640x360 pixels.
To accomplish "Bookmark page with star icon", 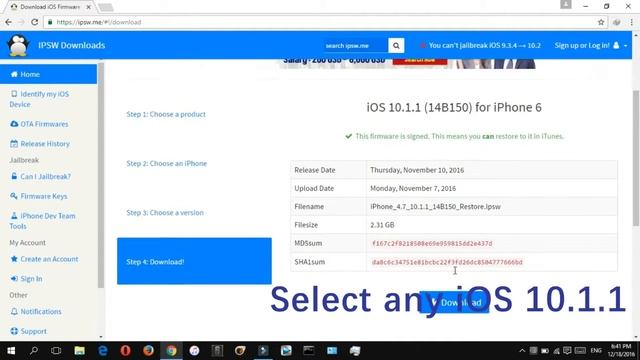I will [x=601, y=22].
